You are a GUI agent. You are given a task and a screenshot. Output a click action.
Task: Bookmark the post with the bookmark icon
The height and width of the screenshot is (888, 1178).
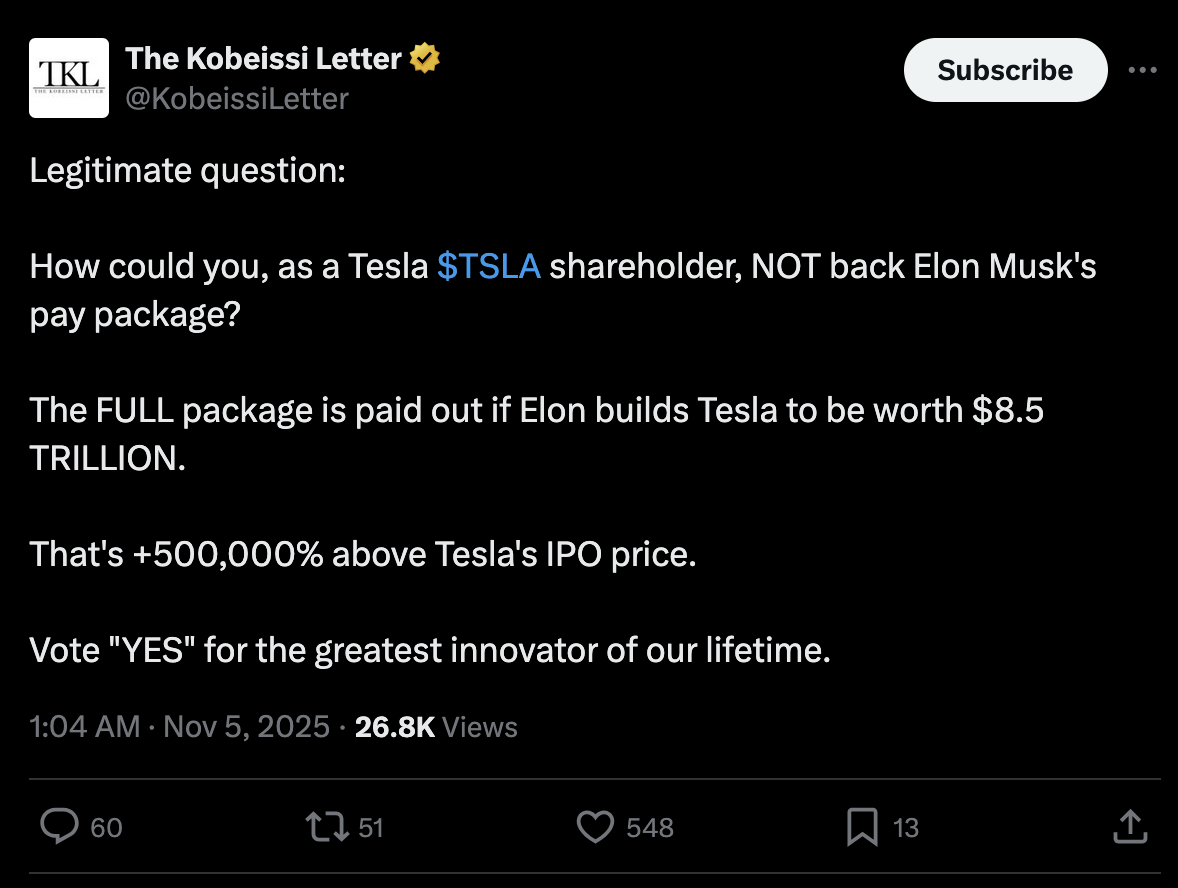click(861, 827)
